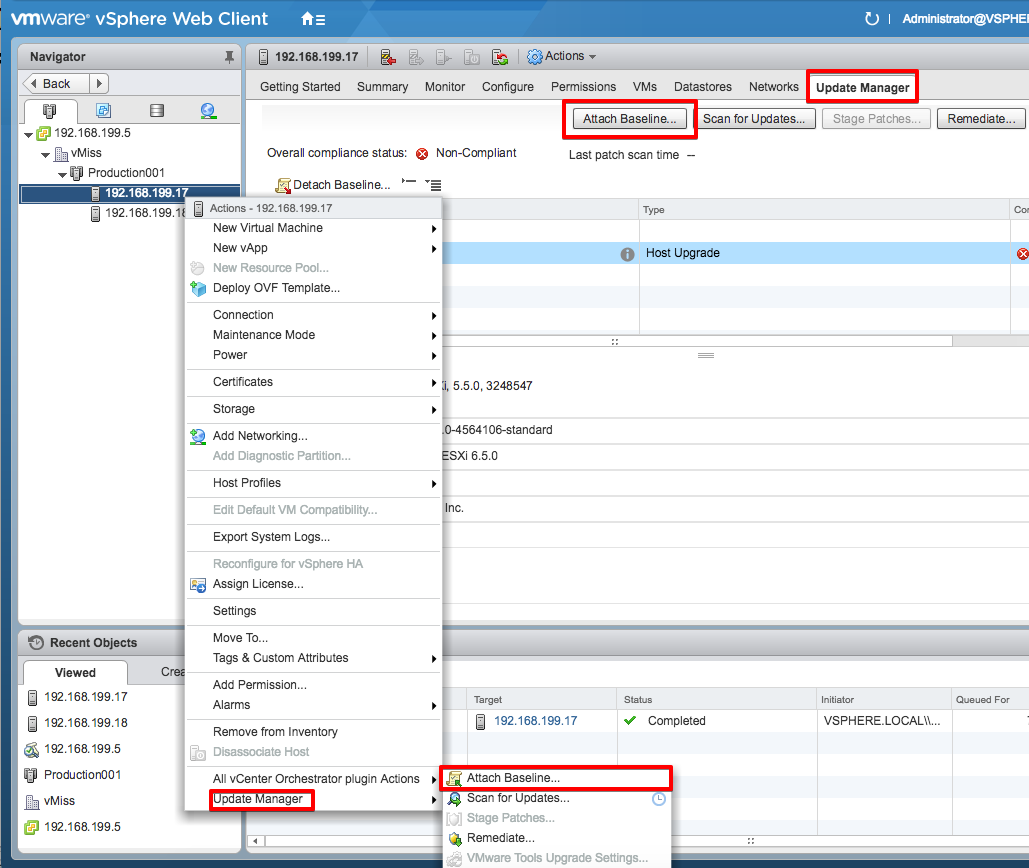Click the Attach Baseline button
The image size is (1029, 868).
(x=629, y=119)
